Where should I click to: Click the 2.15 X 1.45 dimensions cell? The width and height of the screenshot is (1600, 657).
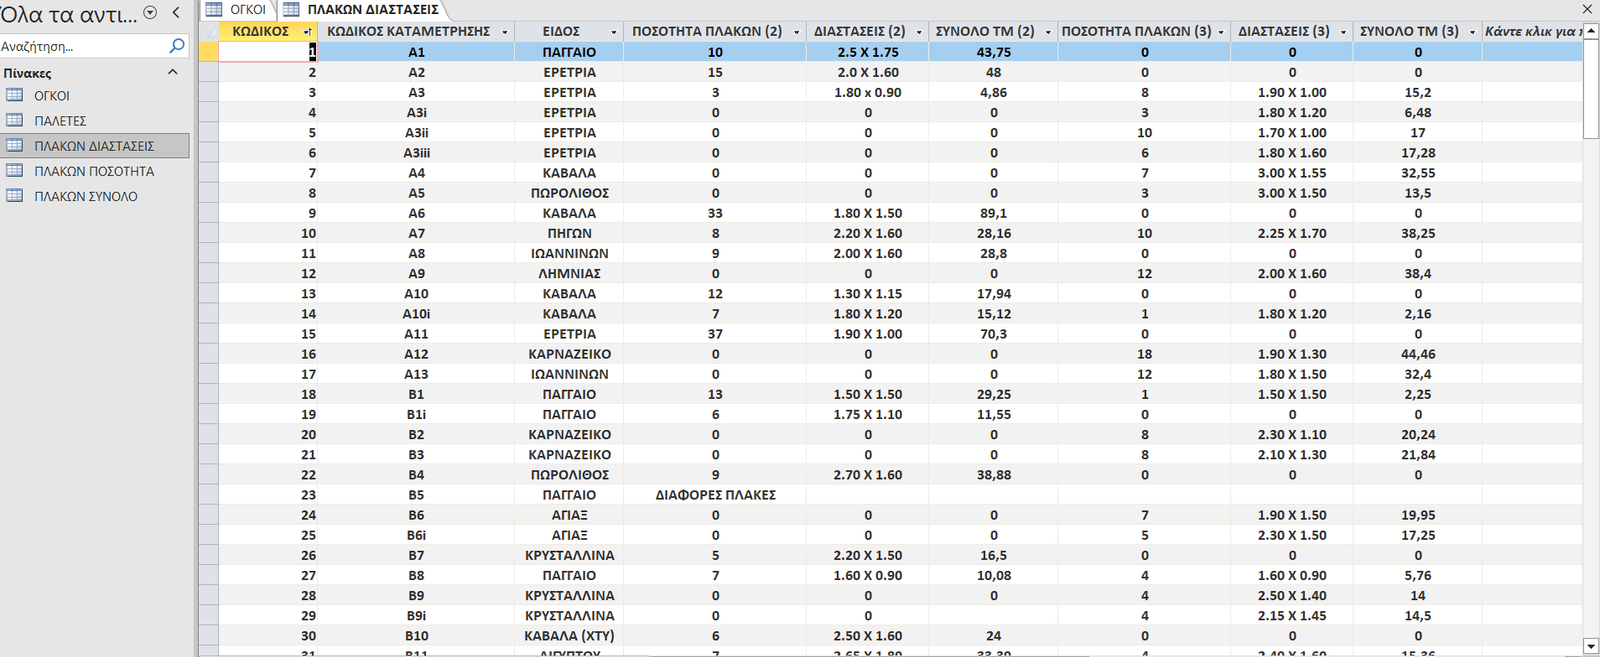(x=1292, y=616)
